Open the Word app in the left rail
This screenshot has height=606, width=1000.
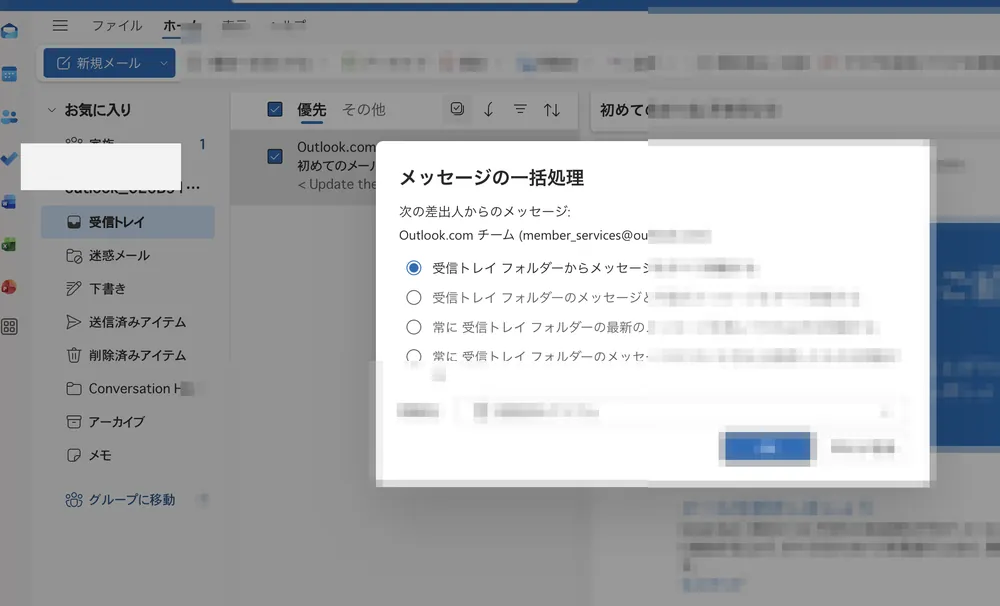click(x=9, y=202)
